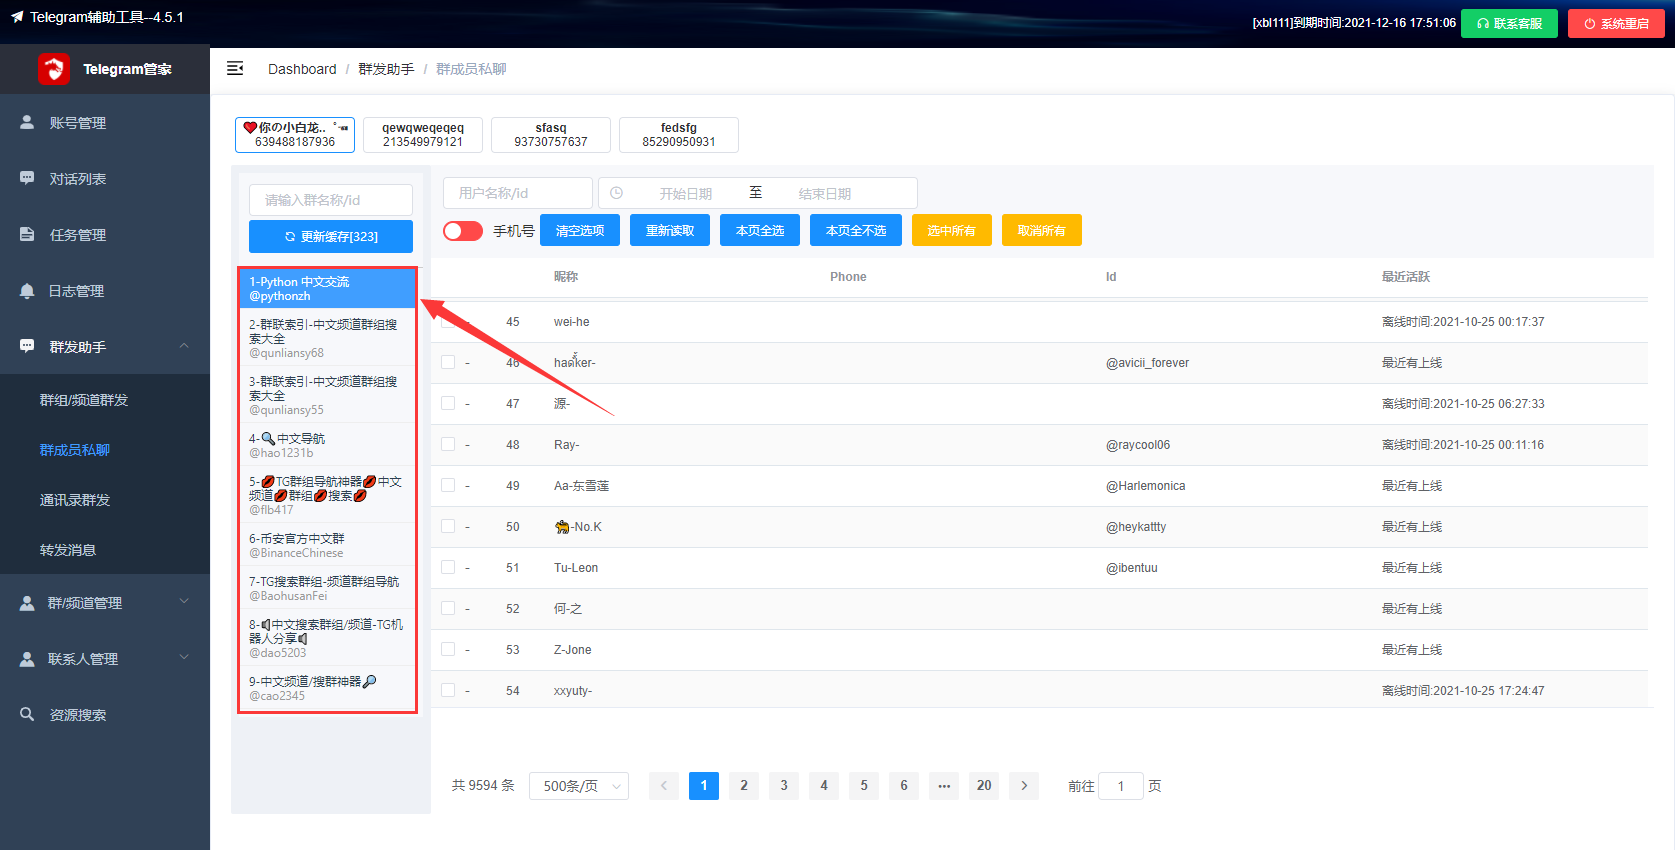Click Dashboard breadcrumb link

[302, 69]
